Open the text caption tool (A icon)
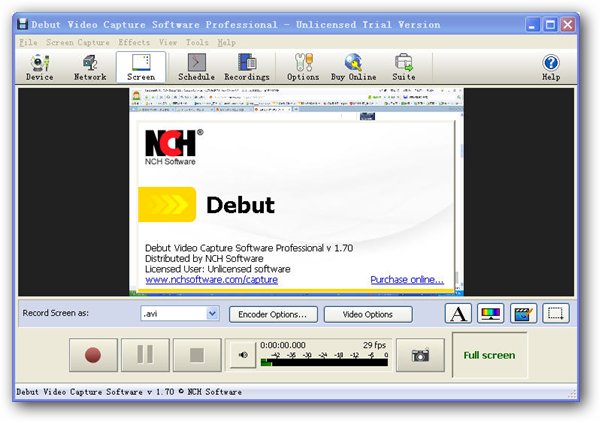 click(458, 314)
